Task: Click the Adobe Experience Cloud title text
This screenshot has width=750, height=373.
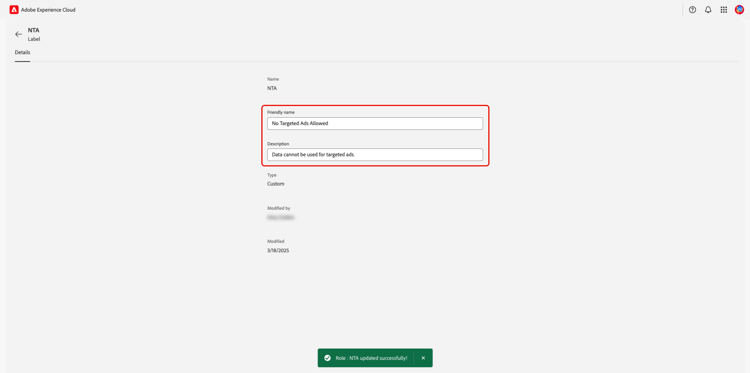Action: (x=48, y=10)
